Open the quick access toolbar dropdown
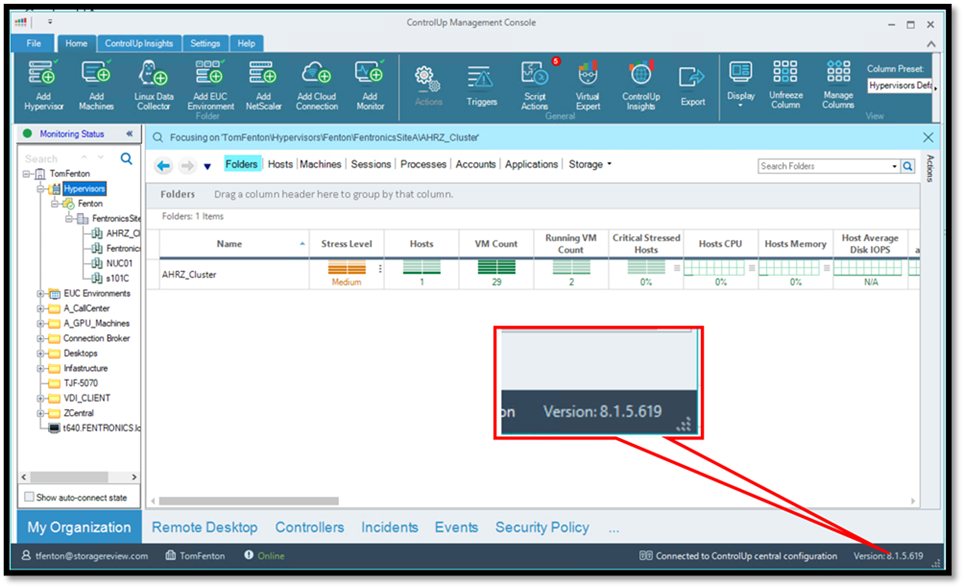964x588 pixels. [x=50, y=22]
